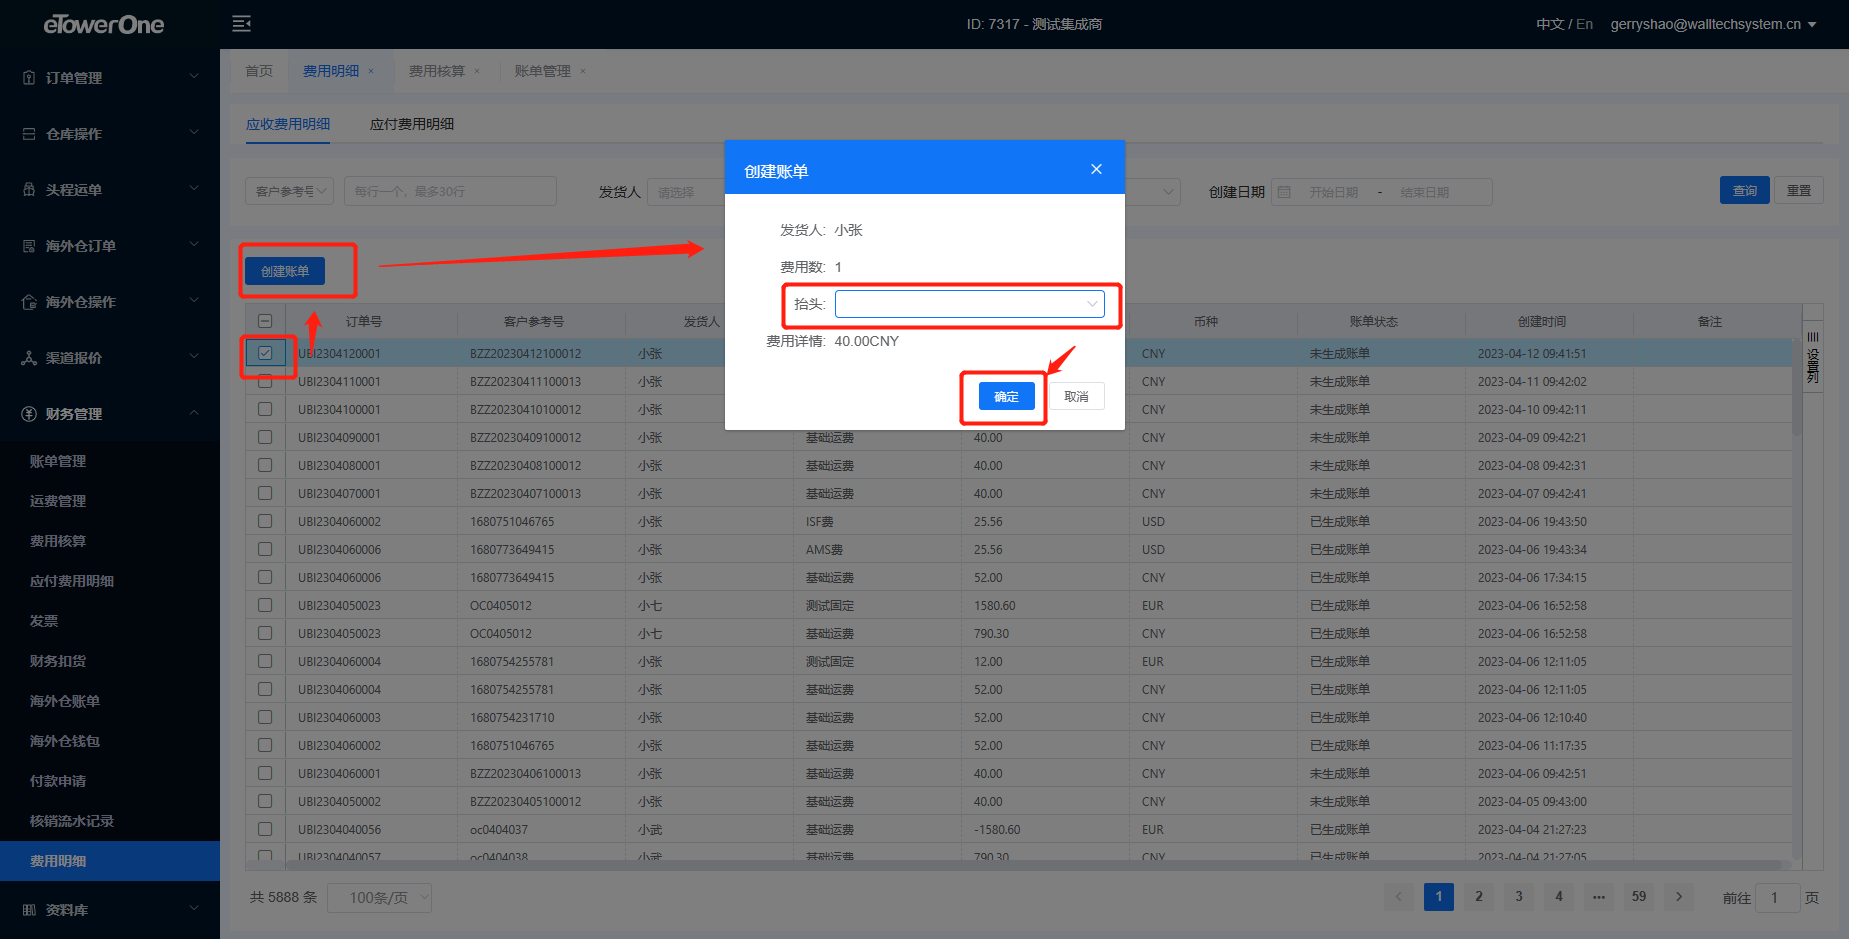Image resolution: width=1849 pixels, height=939 pixels.
Task: Click the 仓库操作 sidebar icon
Action: click(x=29, y=134)
